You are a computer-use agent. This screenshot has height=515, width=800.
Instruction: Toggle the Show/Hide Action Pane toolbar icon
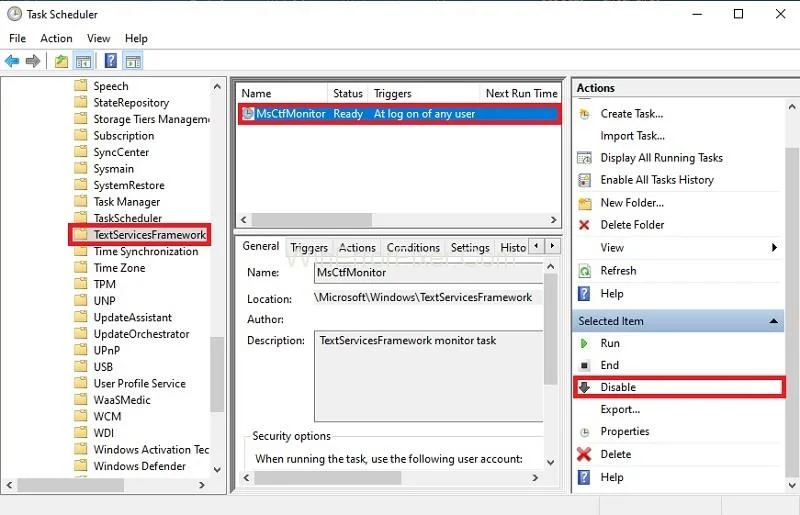click(x=133, y=61)
